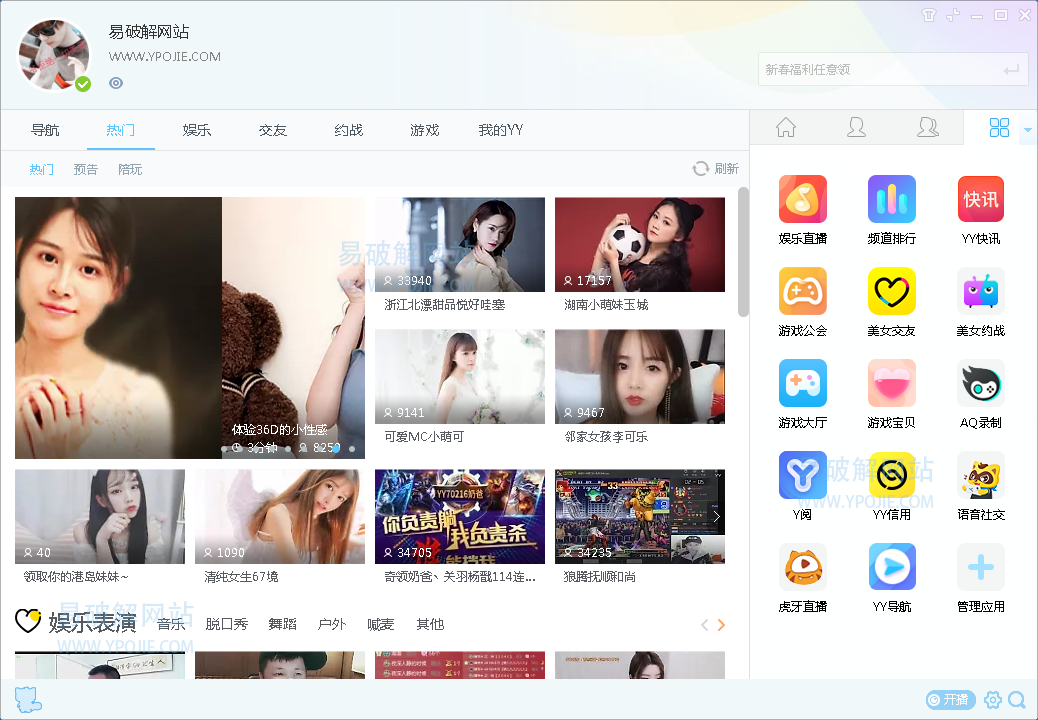Open the 游戏大厅 icon
The width and height of the screenshot is (1038, 720).
tap(802, 383)
